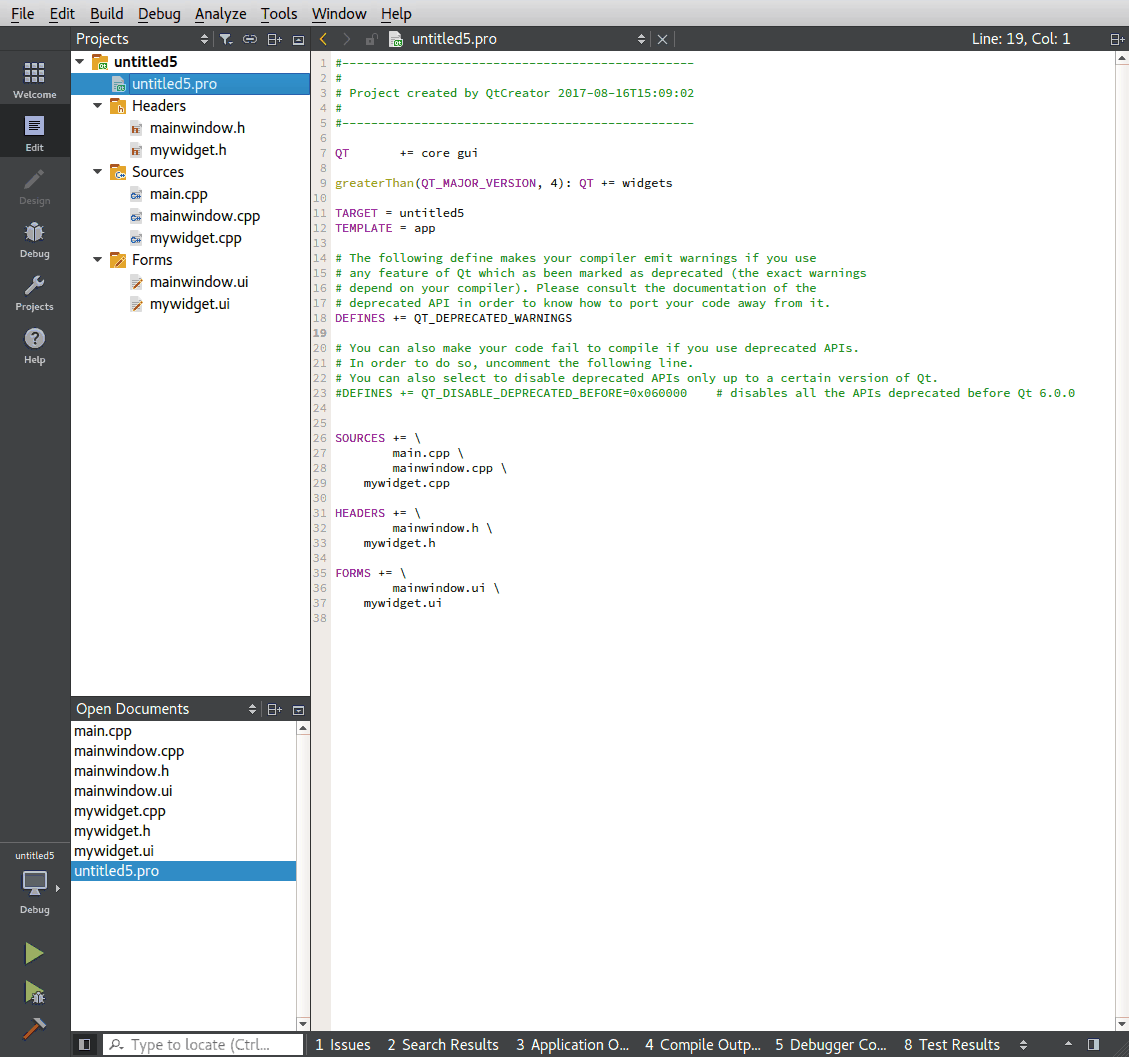Toggle the bottom-left sidebar visibility button
1129x1057 pixels.
coord(85,1044)
